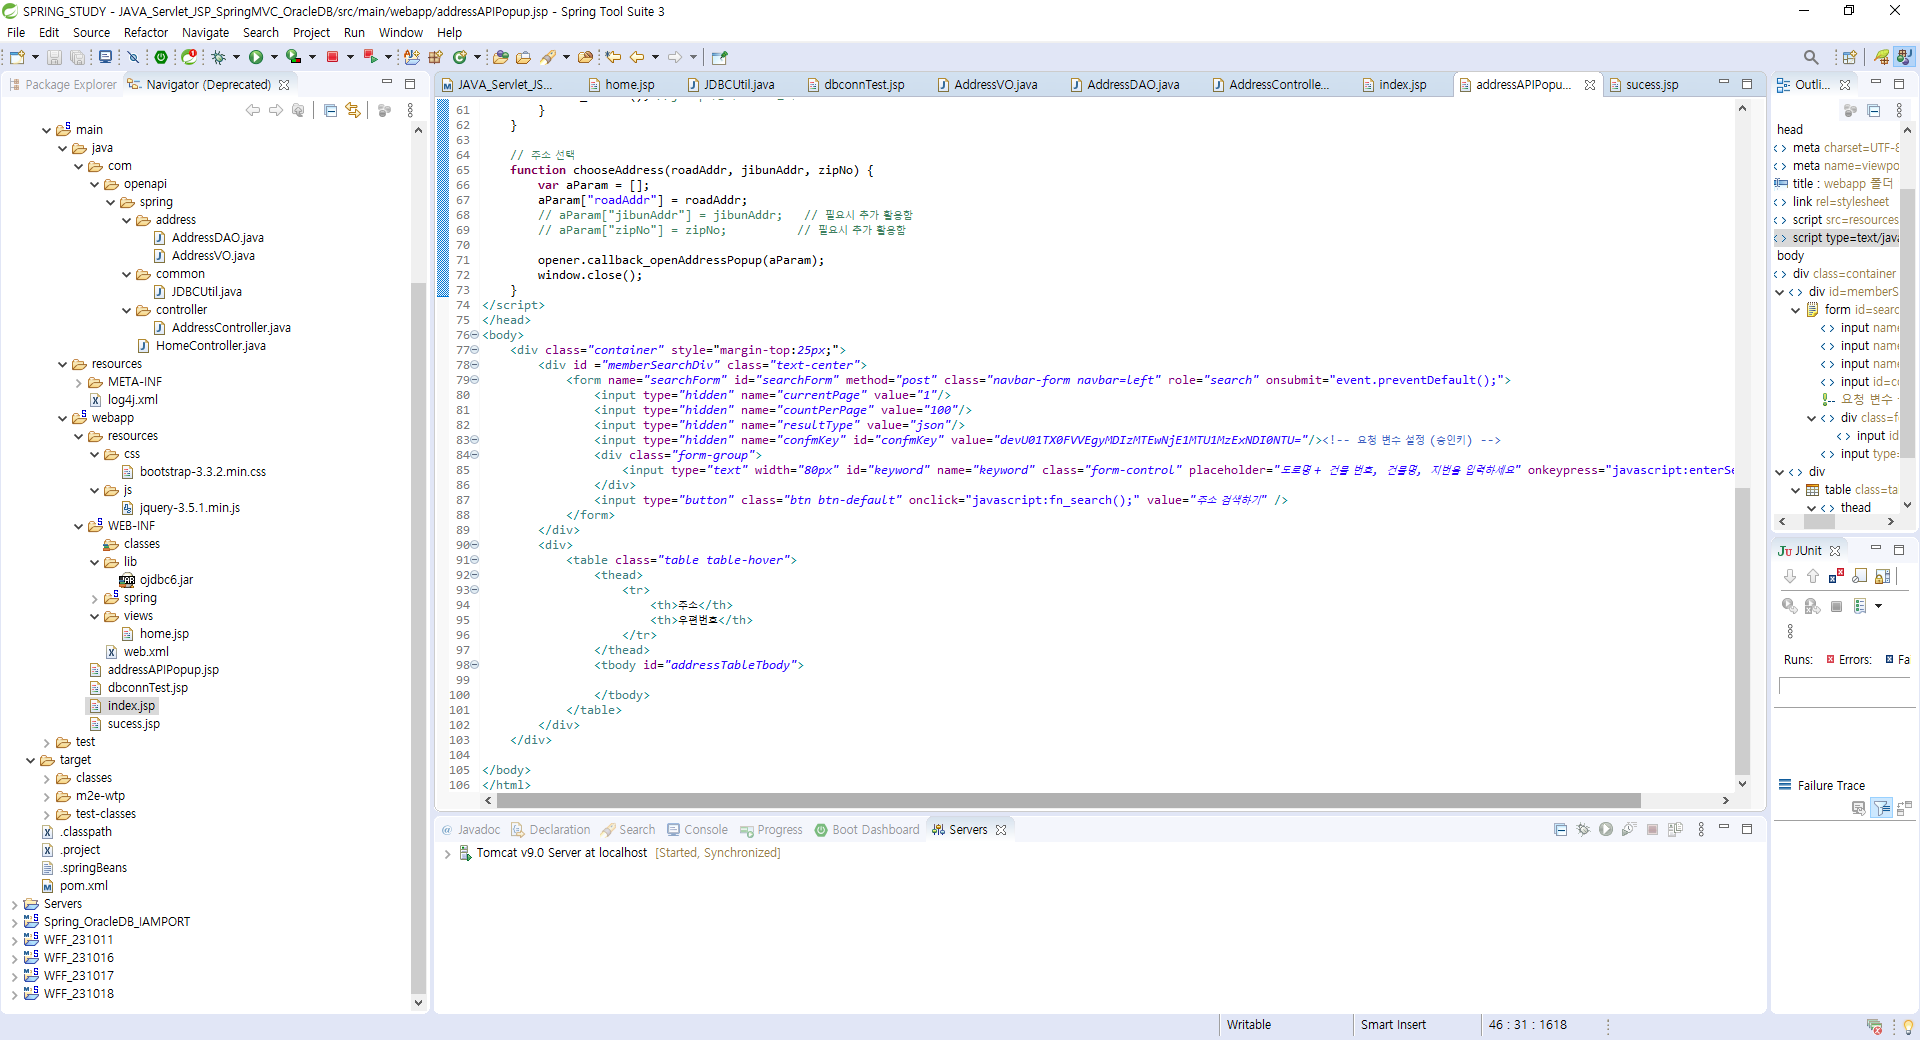This screenshot has width=1920, height=1040.
Task: Click the Navigator view menu three-dots icon
Action: (x=410, y=110)
